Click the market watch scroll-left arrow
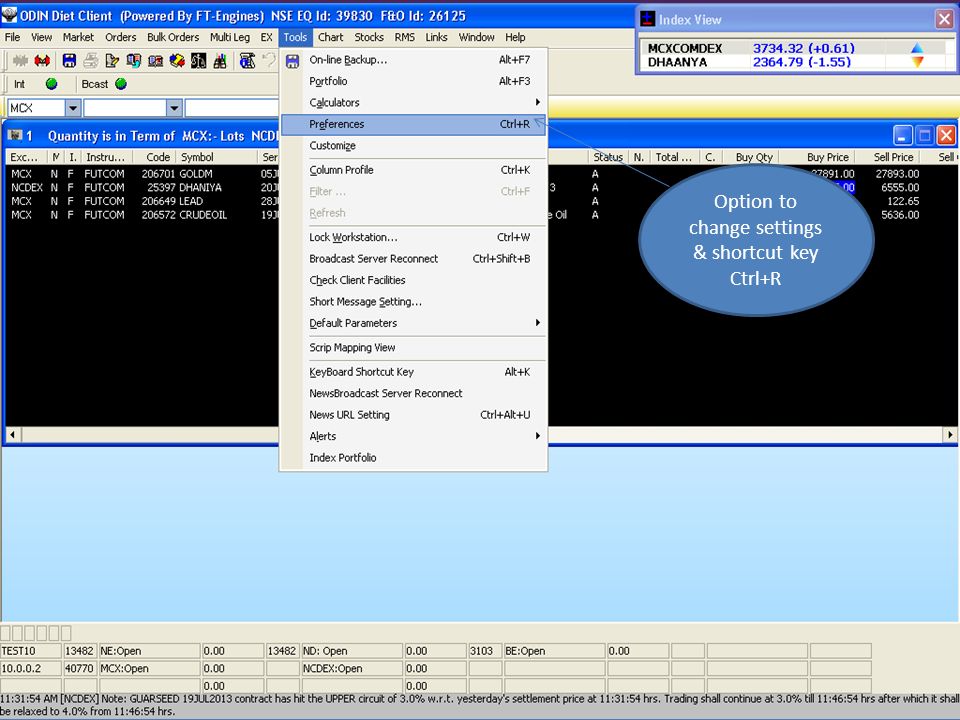 coord(13,435)
